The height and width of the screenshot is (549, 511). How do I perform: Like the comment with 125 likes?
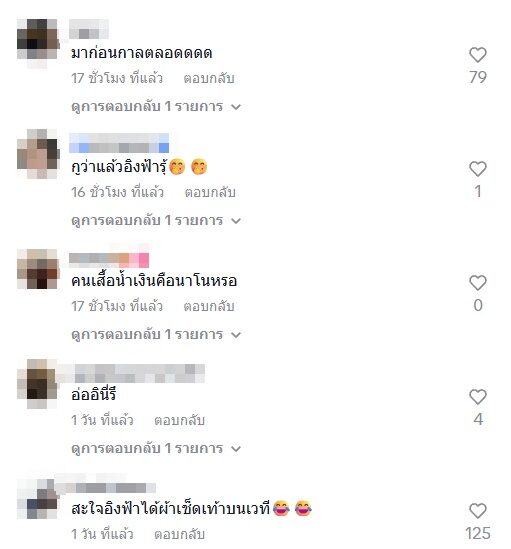(x=477, y=511)
